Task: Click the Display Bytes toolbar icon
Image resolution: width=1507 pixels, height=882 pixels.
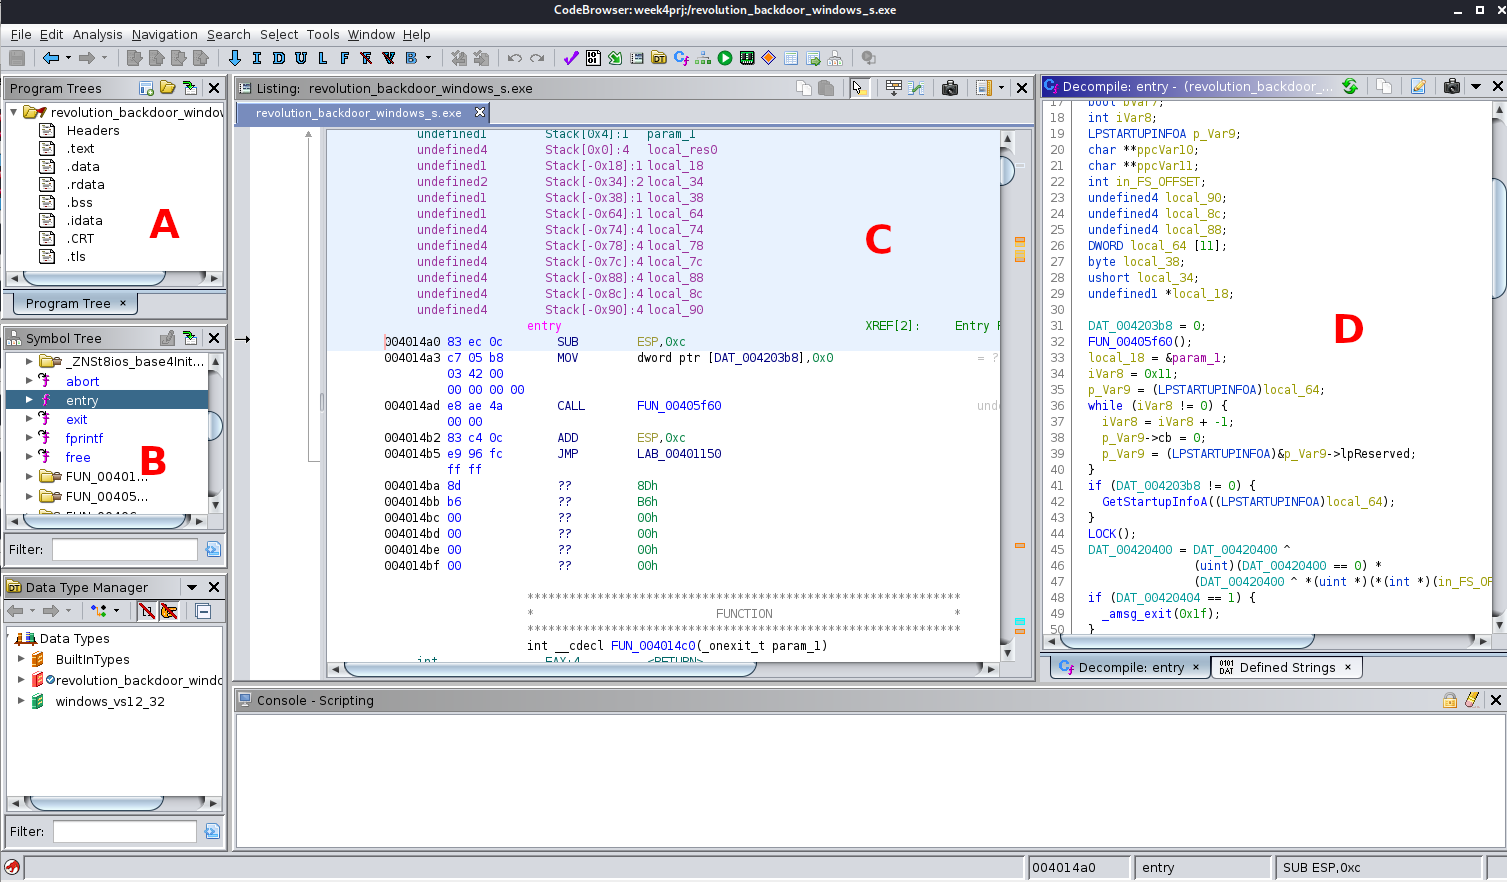Action: click(x=593, y=58)
